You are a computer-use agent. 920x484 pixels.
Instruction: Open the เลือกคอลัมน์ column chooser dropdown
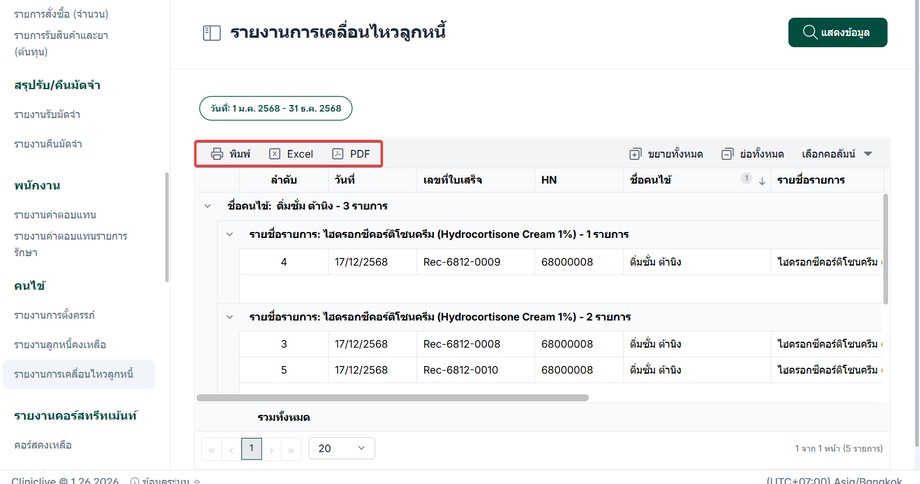point(837,154)
